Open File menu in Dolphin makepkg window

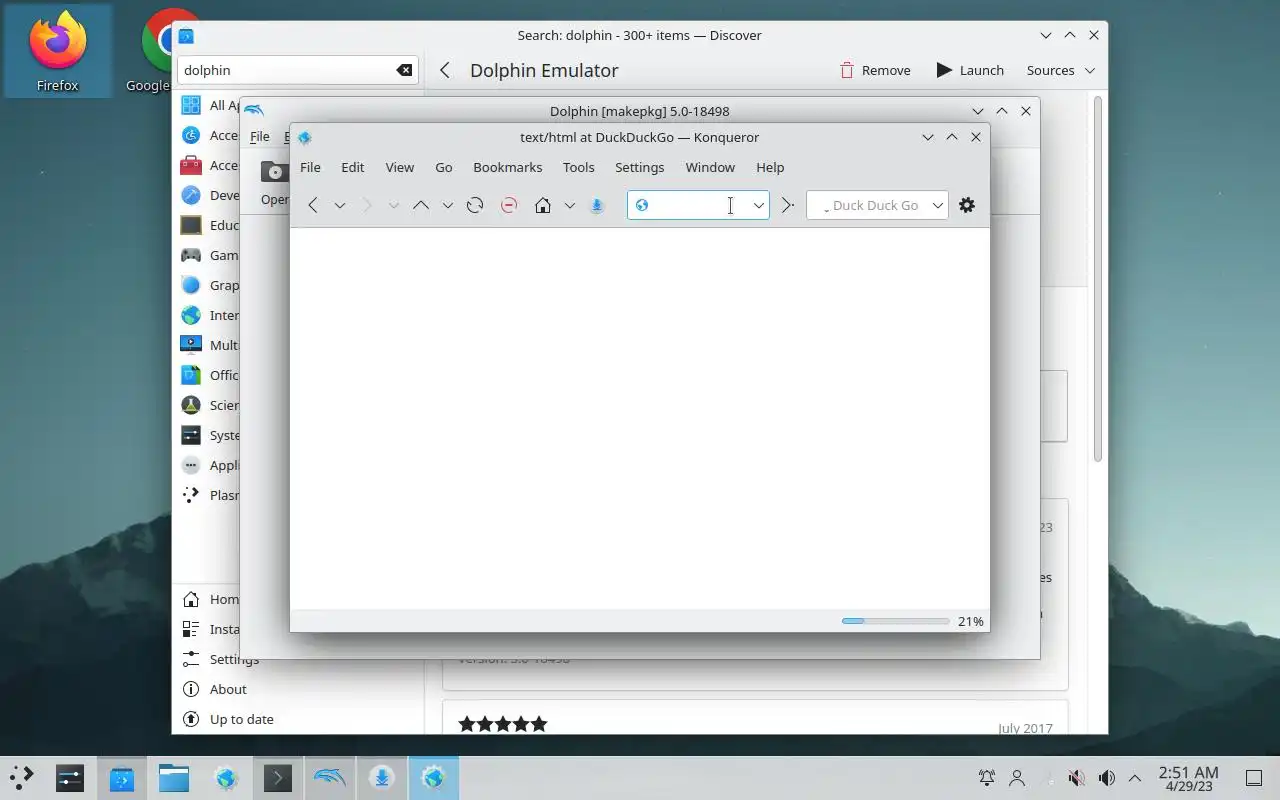tap(259, 137)
